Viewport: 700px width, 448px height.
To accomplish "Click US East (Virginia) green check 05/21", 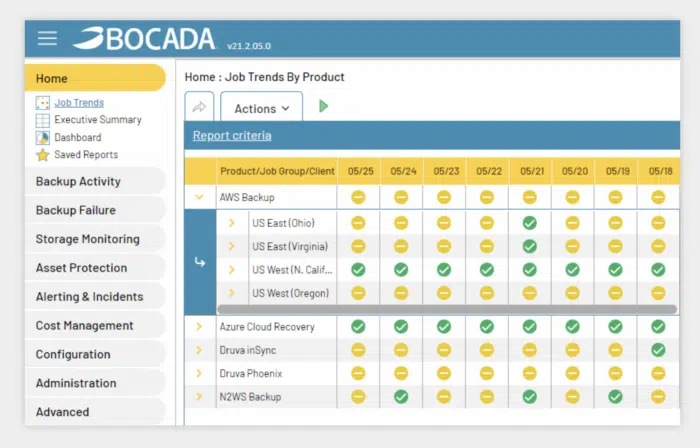I will tap(529, 246).
